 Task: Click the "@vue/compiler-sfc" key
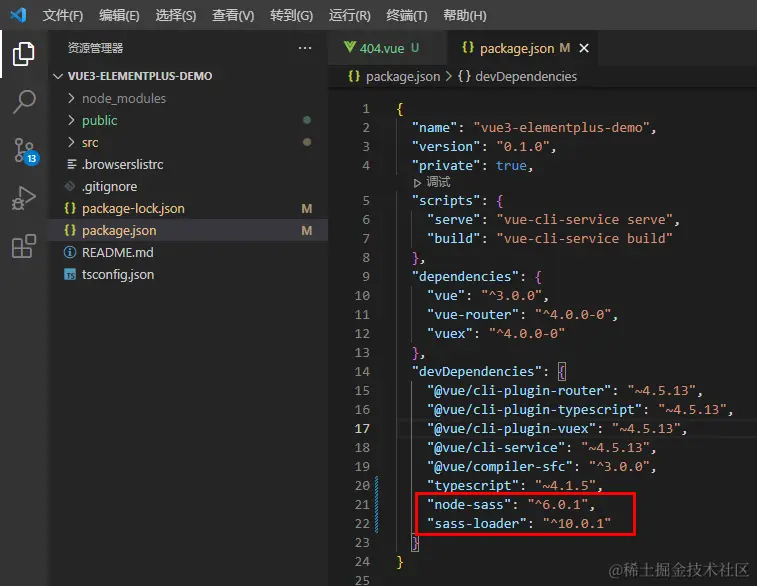tap(500, 466)
